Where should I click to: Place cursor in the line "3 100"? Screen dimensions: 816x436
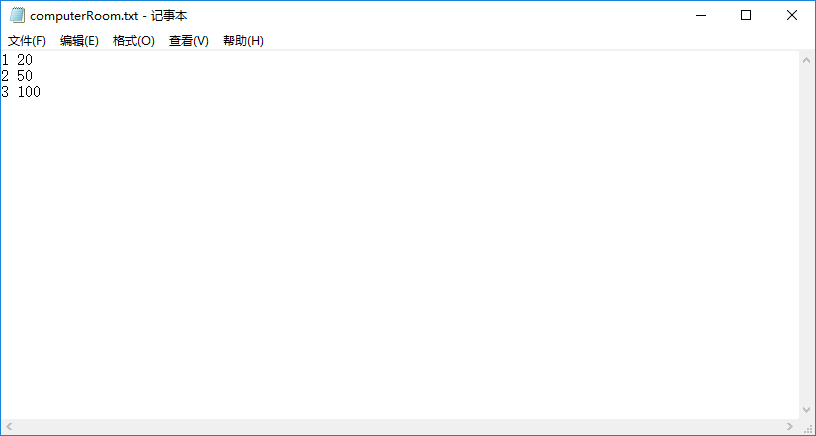click(x=28, y=92)
